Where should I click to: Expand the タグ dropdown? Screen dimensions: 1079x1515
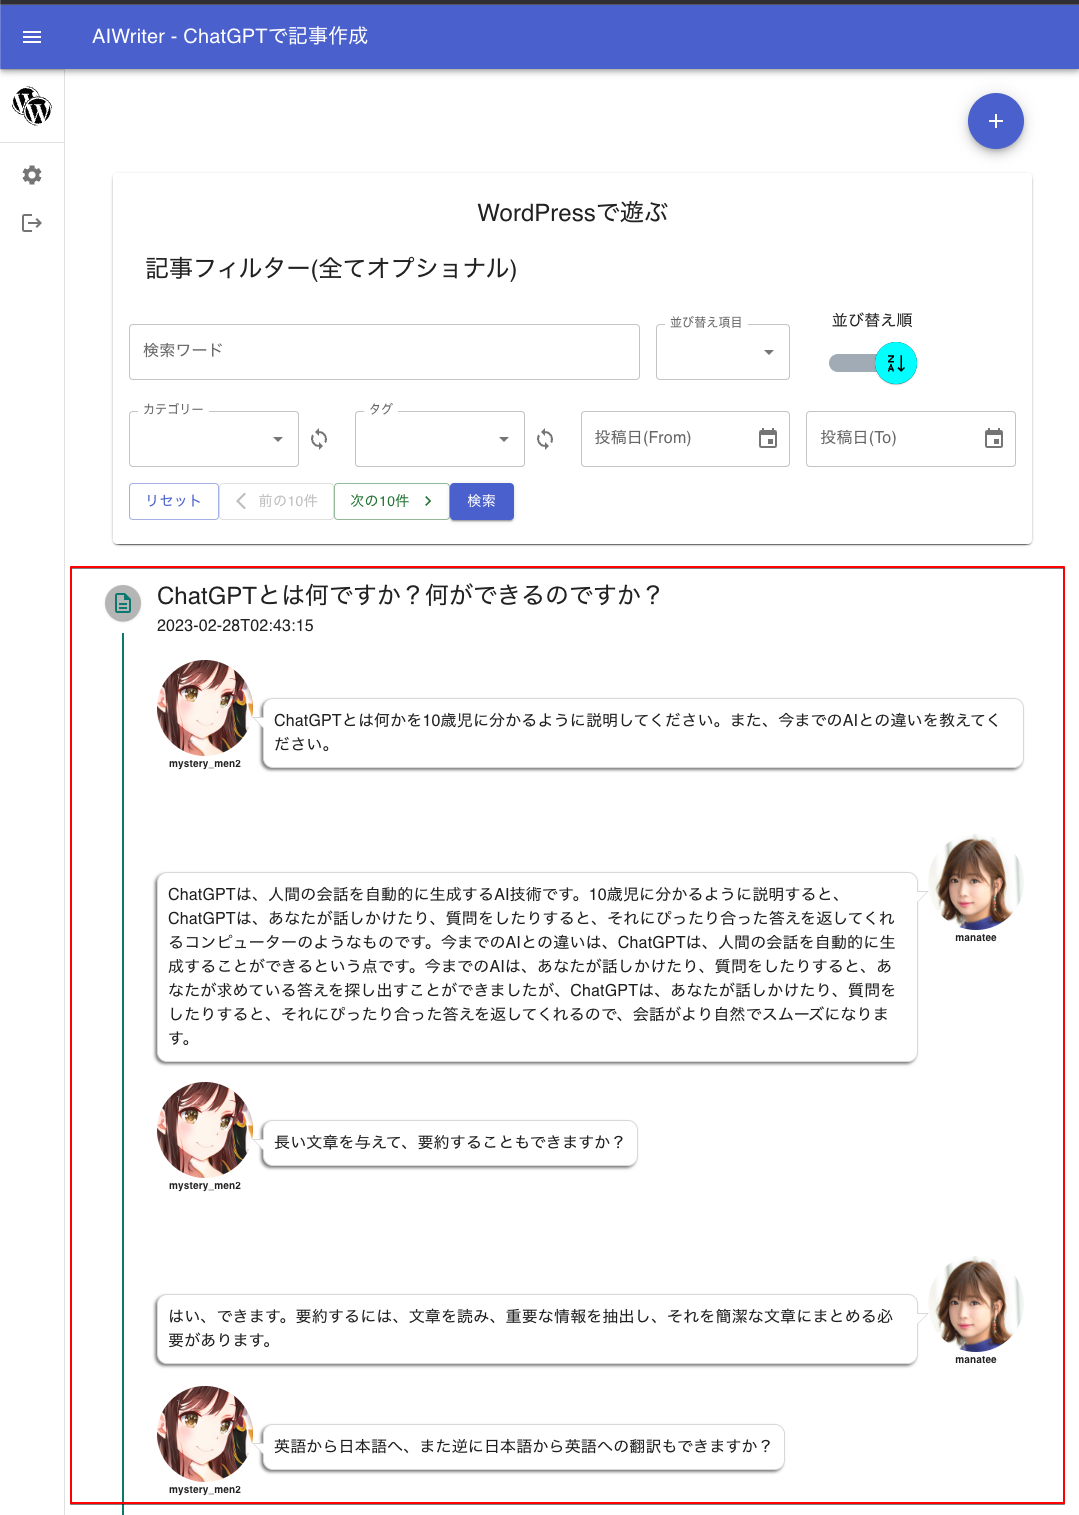(440, 439)
